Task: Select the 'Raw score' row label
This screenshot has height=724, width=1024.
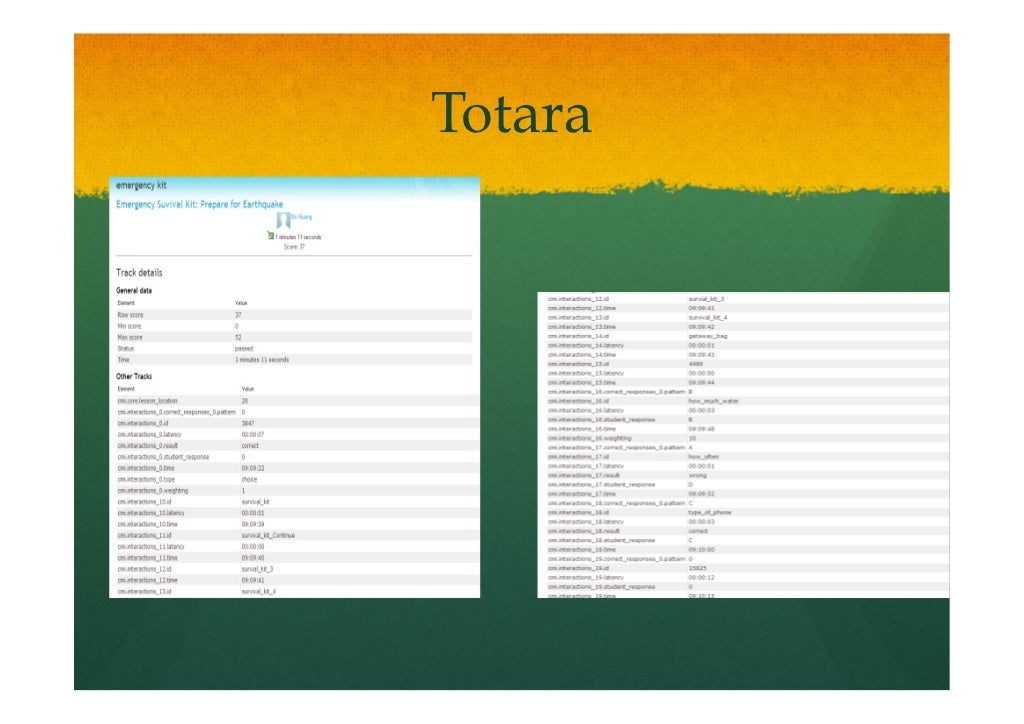Action: (x=130, y=315)
